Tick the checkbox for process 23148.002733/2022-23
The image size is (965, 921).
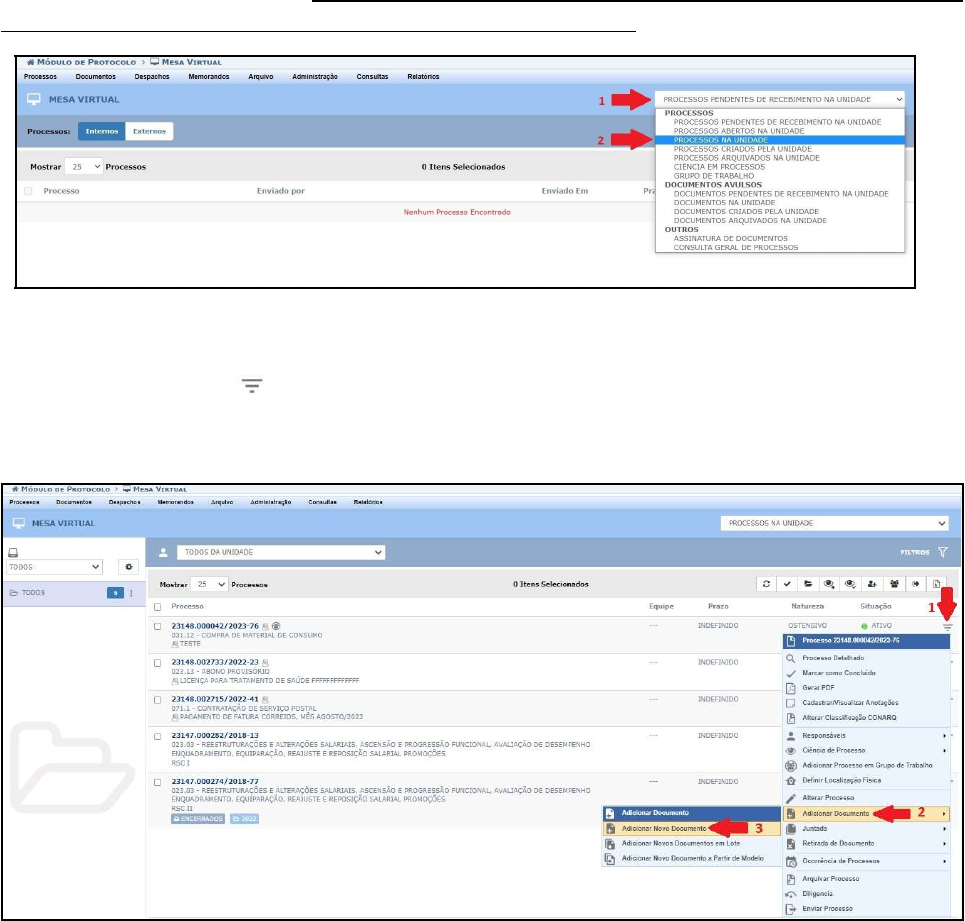pos(158,662)
